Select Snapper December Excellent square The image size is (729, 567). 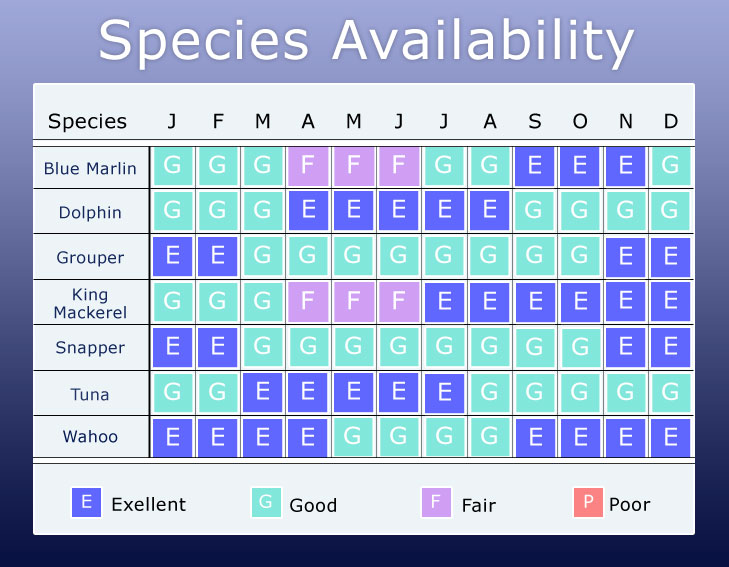pyautogui.click(x=670, y=348)
